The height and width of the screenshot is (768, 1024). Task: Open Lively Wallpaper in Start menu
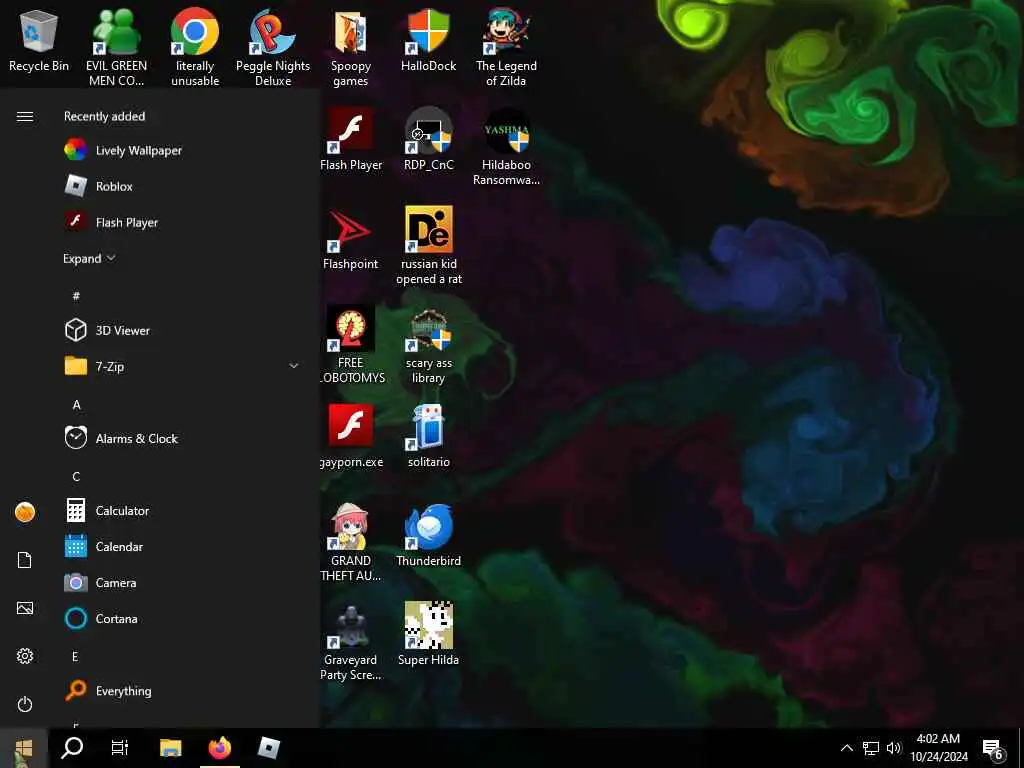tap(184, 150)
